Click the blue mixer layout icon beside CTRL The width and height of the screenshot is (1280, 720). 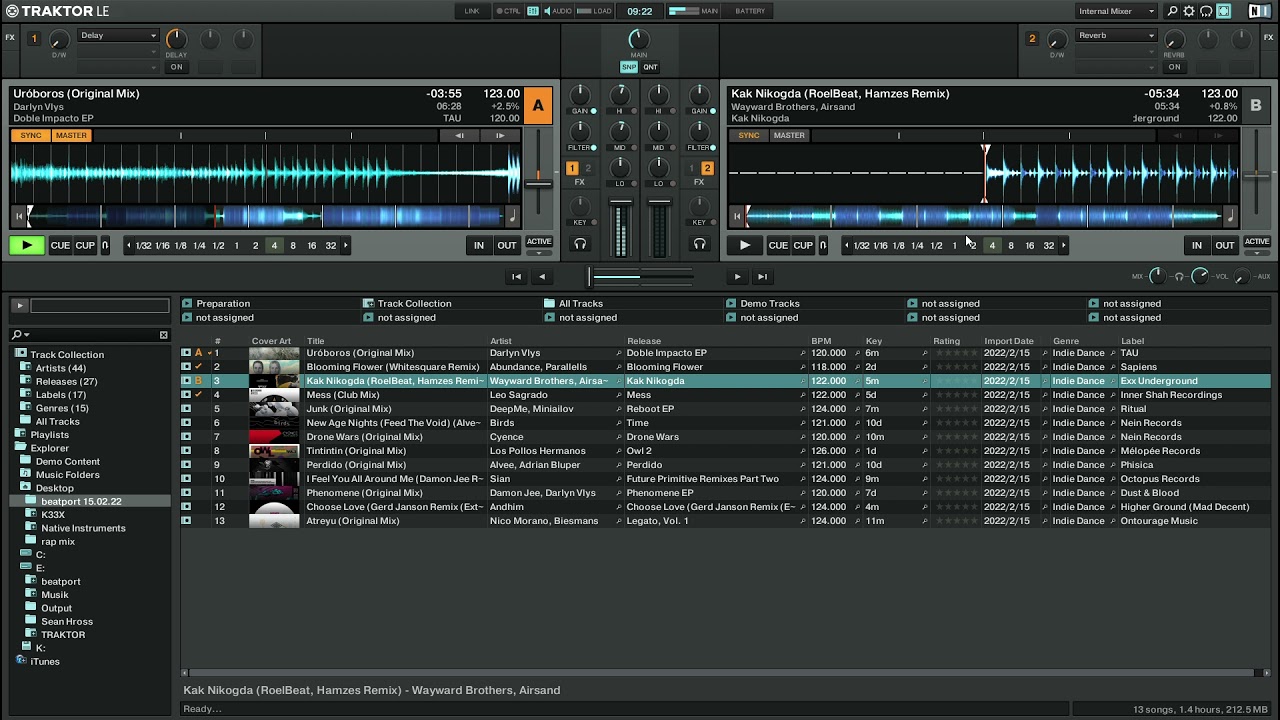[533, 11]
